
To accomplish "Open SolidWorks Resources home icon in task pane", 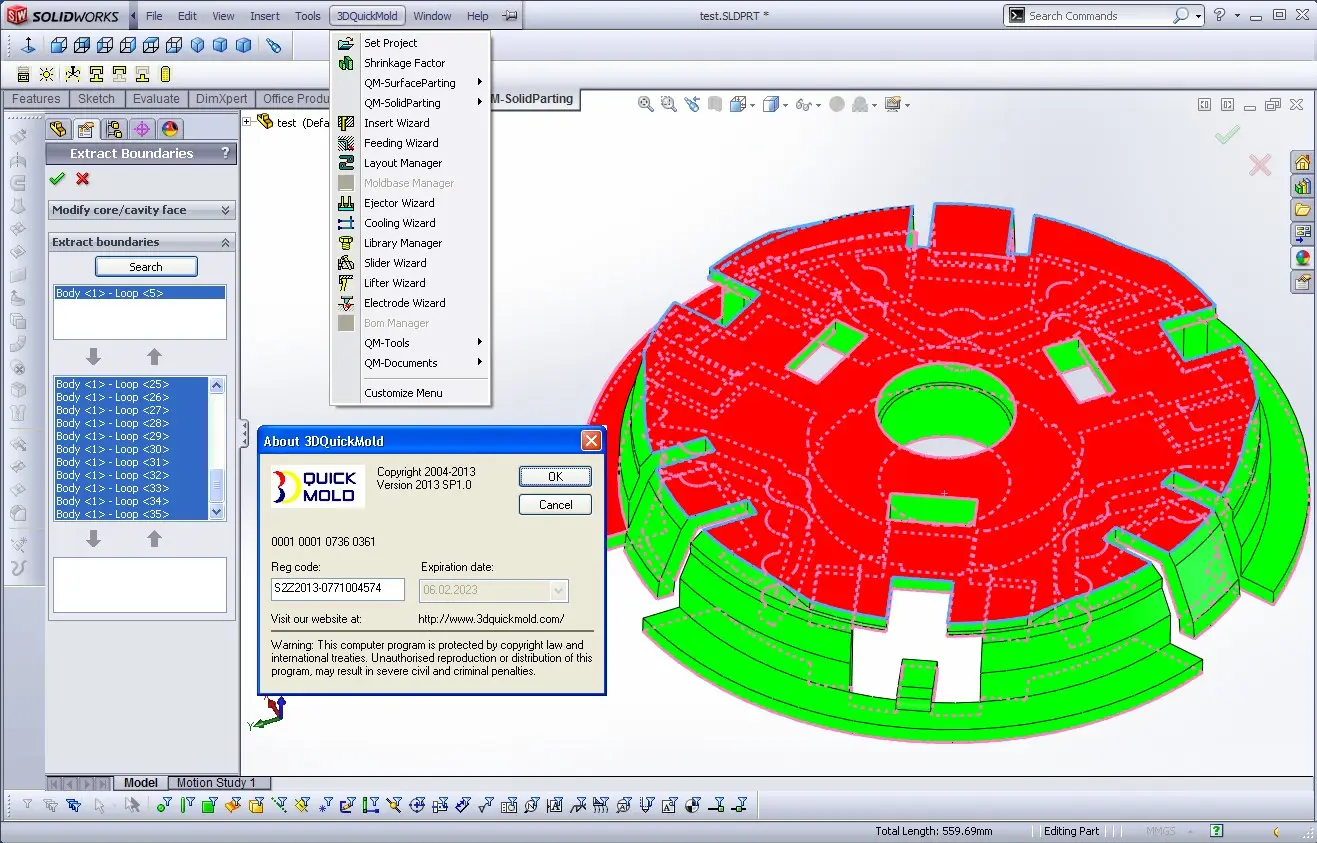I will 1302,162.
